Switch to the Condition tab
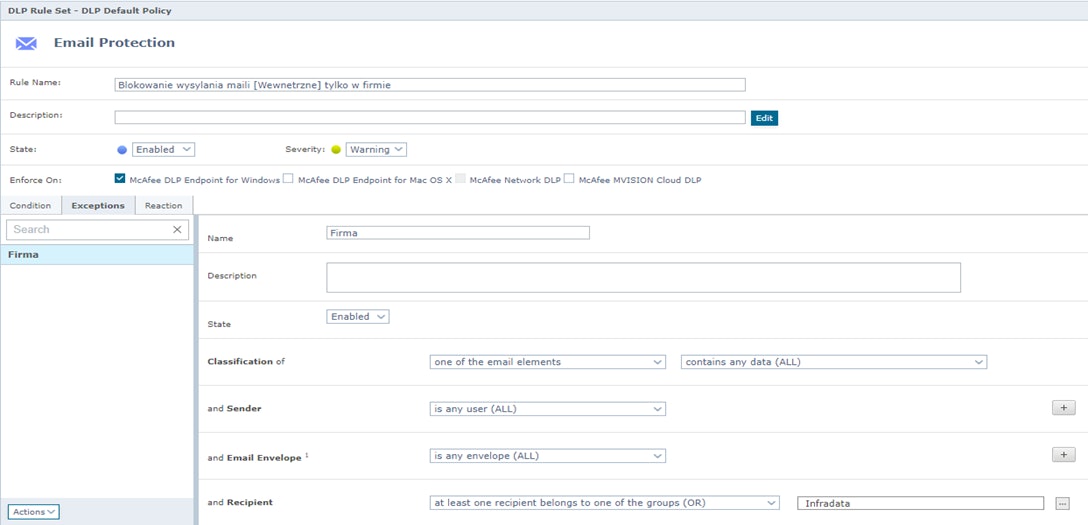1088x525 pixels. click(30, 206)
